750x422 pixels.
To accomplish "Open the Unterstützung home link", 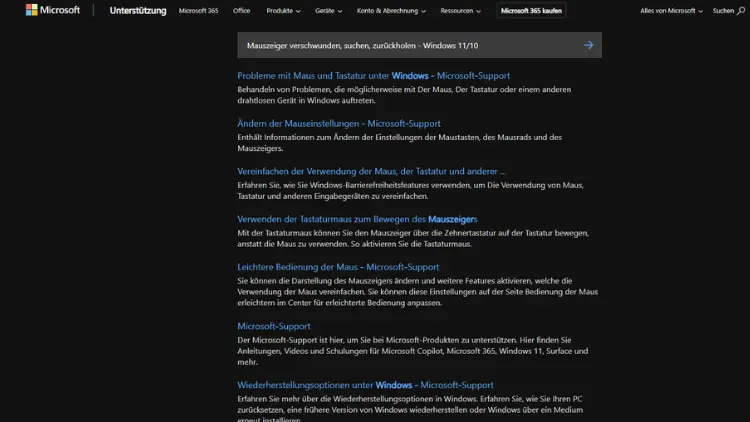I will click(138, 11).
